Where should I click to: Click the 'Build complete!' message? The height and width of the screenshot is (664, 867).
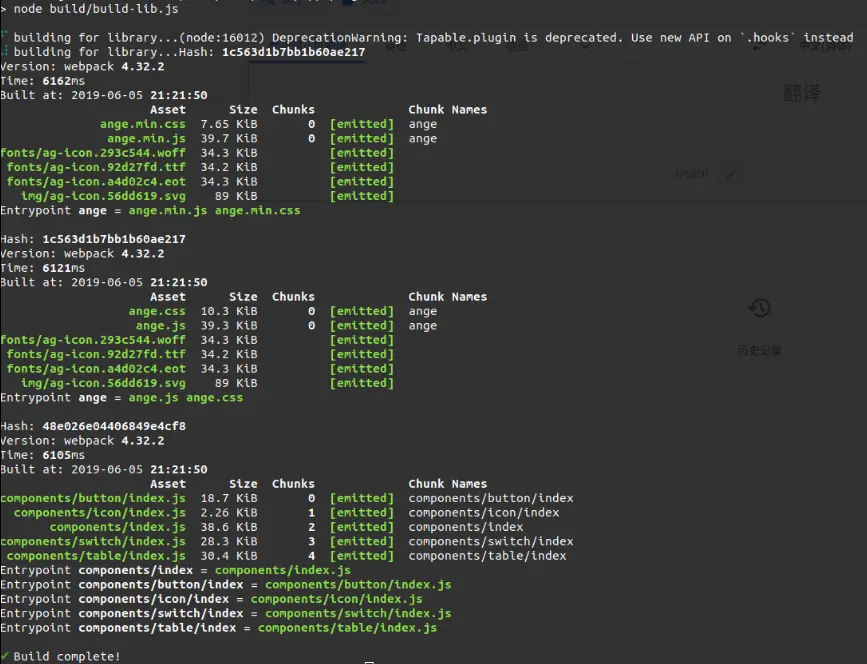[x=67, y=656]
